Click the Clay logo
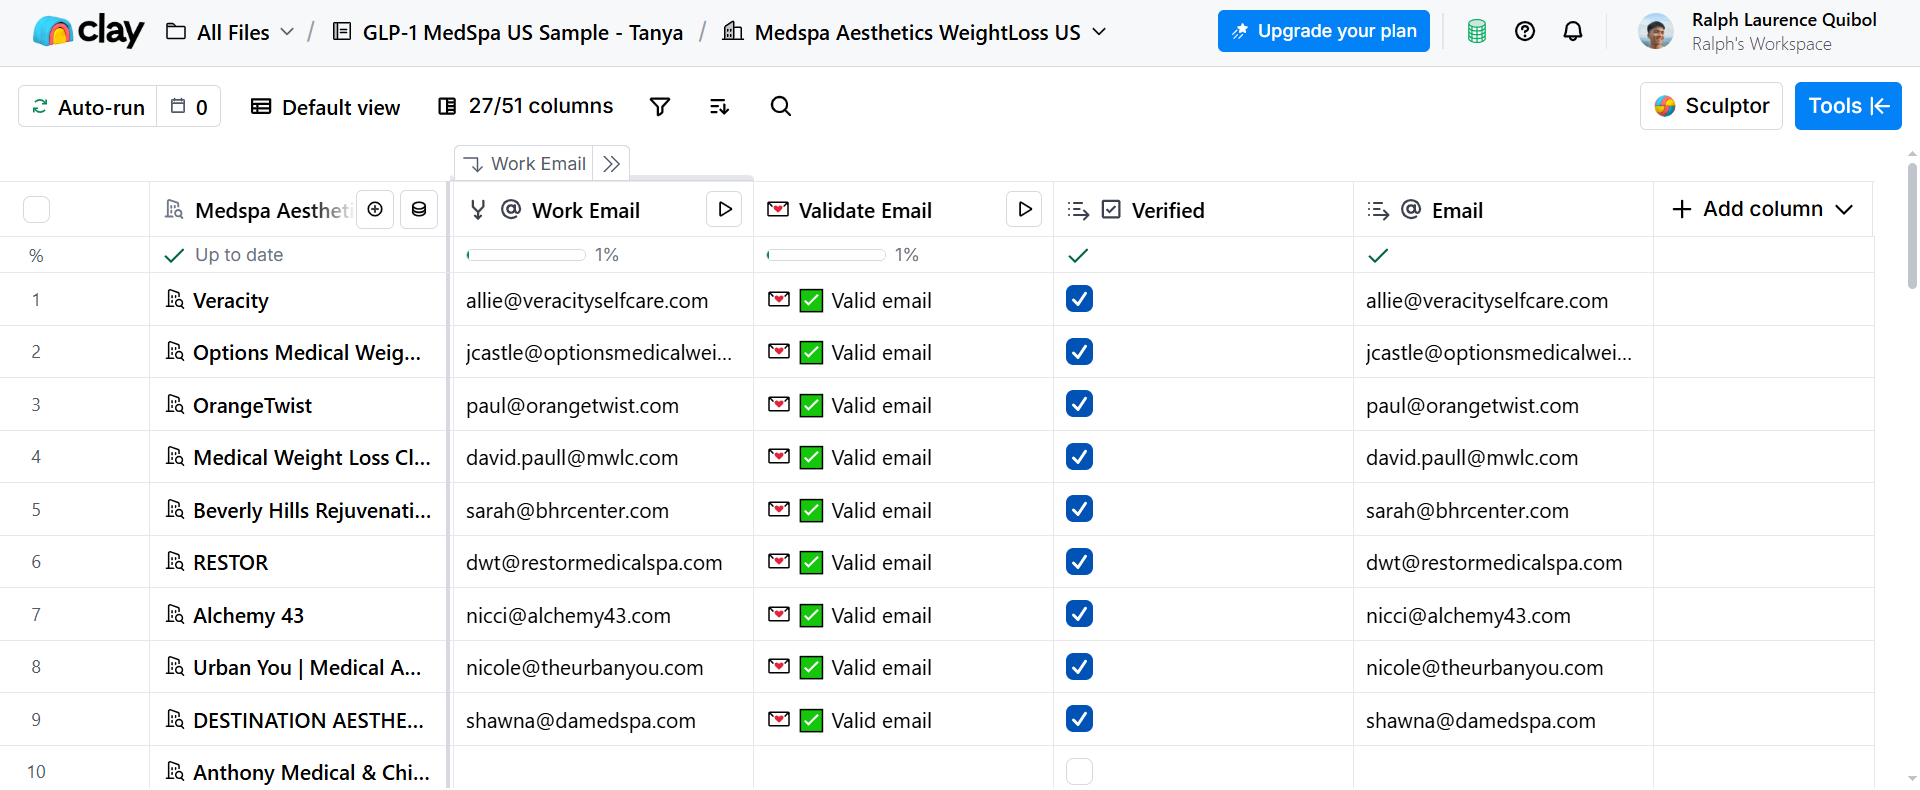The width and height of the screenshot is (1920, 790). [x=88, y=32]
